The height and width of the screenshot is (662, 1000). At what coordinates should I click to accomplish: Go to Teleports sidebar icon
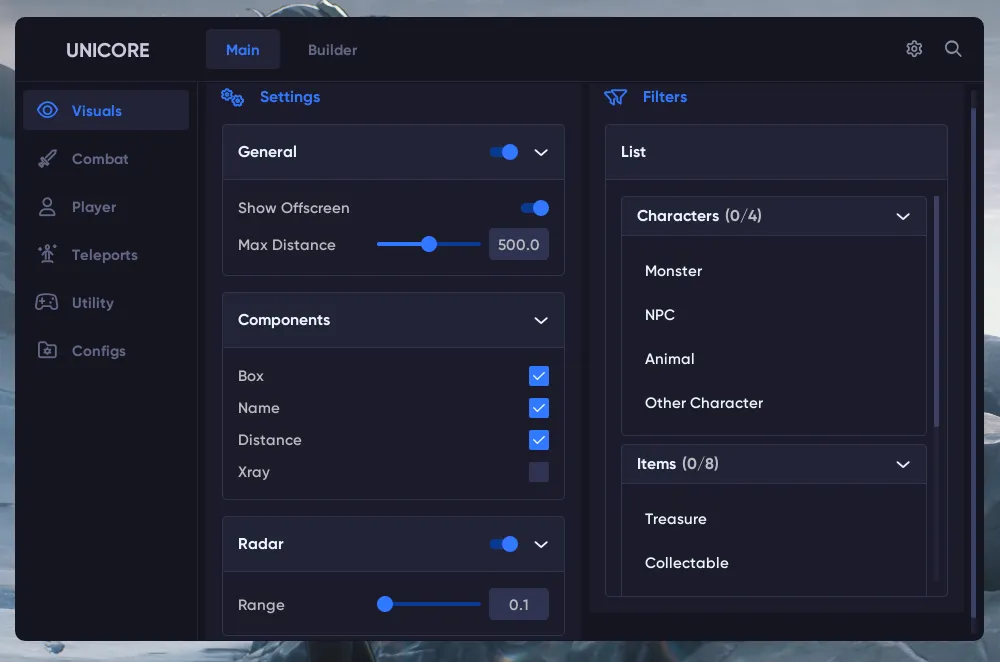(x=47, y=255)
